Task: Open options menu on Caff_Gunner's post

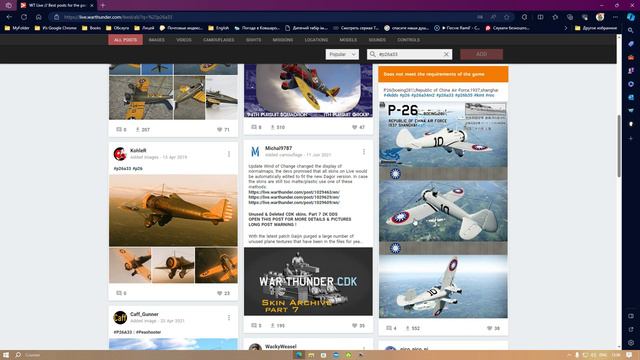Action: (x=229, y=318)
